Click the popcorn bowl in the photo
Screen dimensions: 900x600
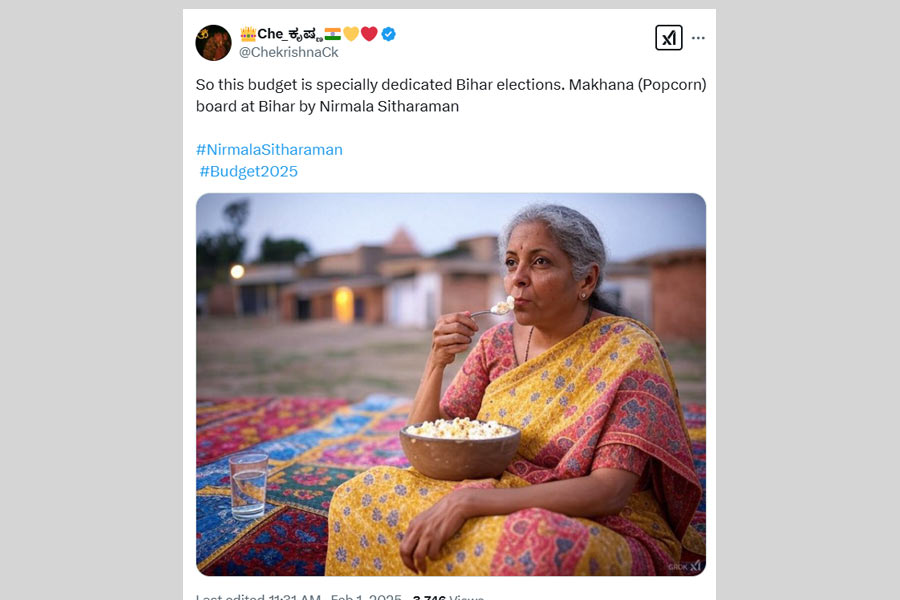[459, 449]
